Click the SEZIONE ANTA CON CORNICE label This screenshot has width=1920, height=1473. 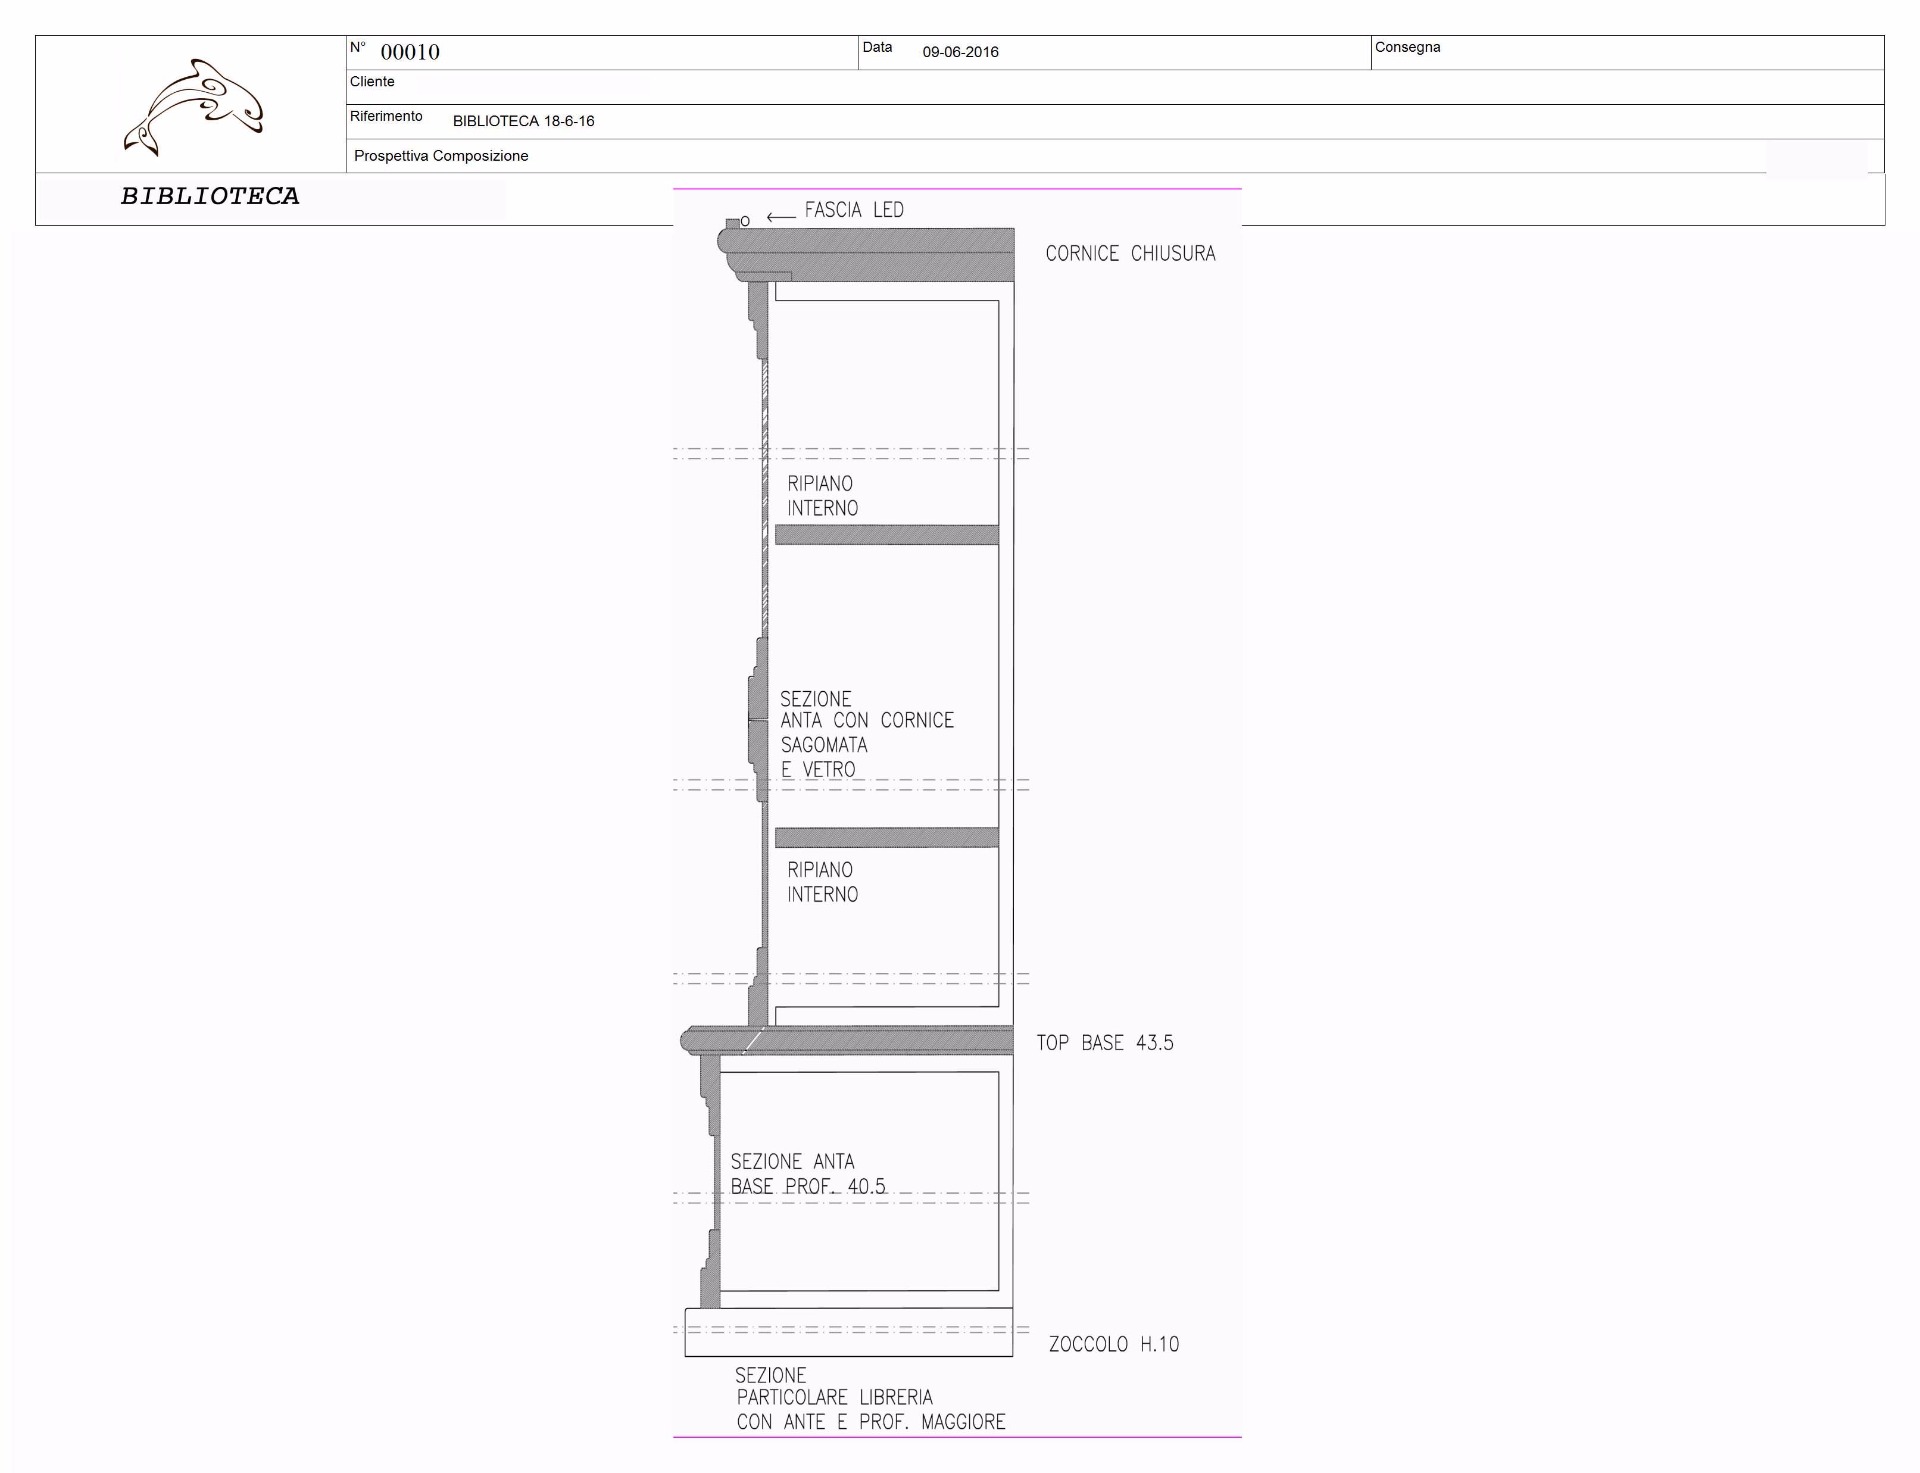867,734
